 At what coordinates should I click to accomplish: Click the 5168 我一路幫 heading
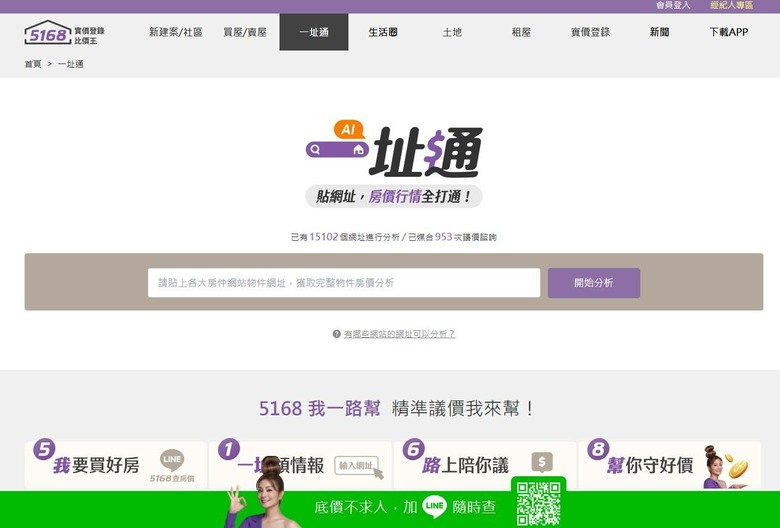tap(319, 409)
